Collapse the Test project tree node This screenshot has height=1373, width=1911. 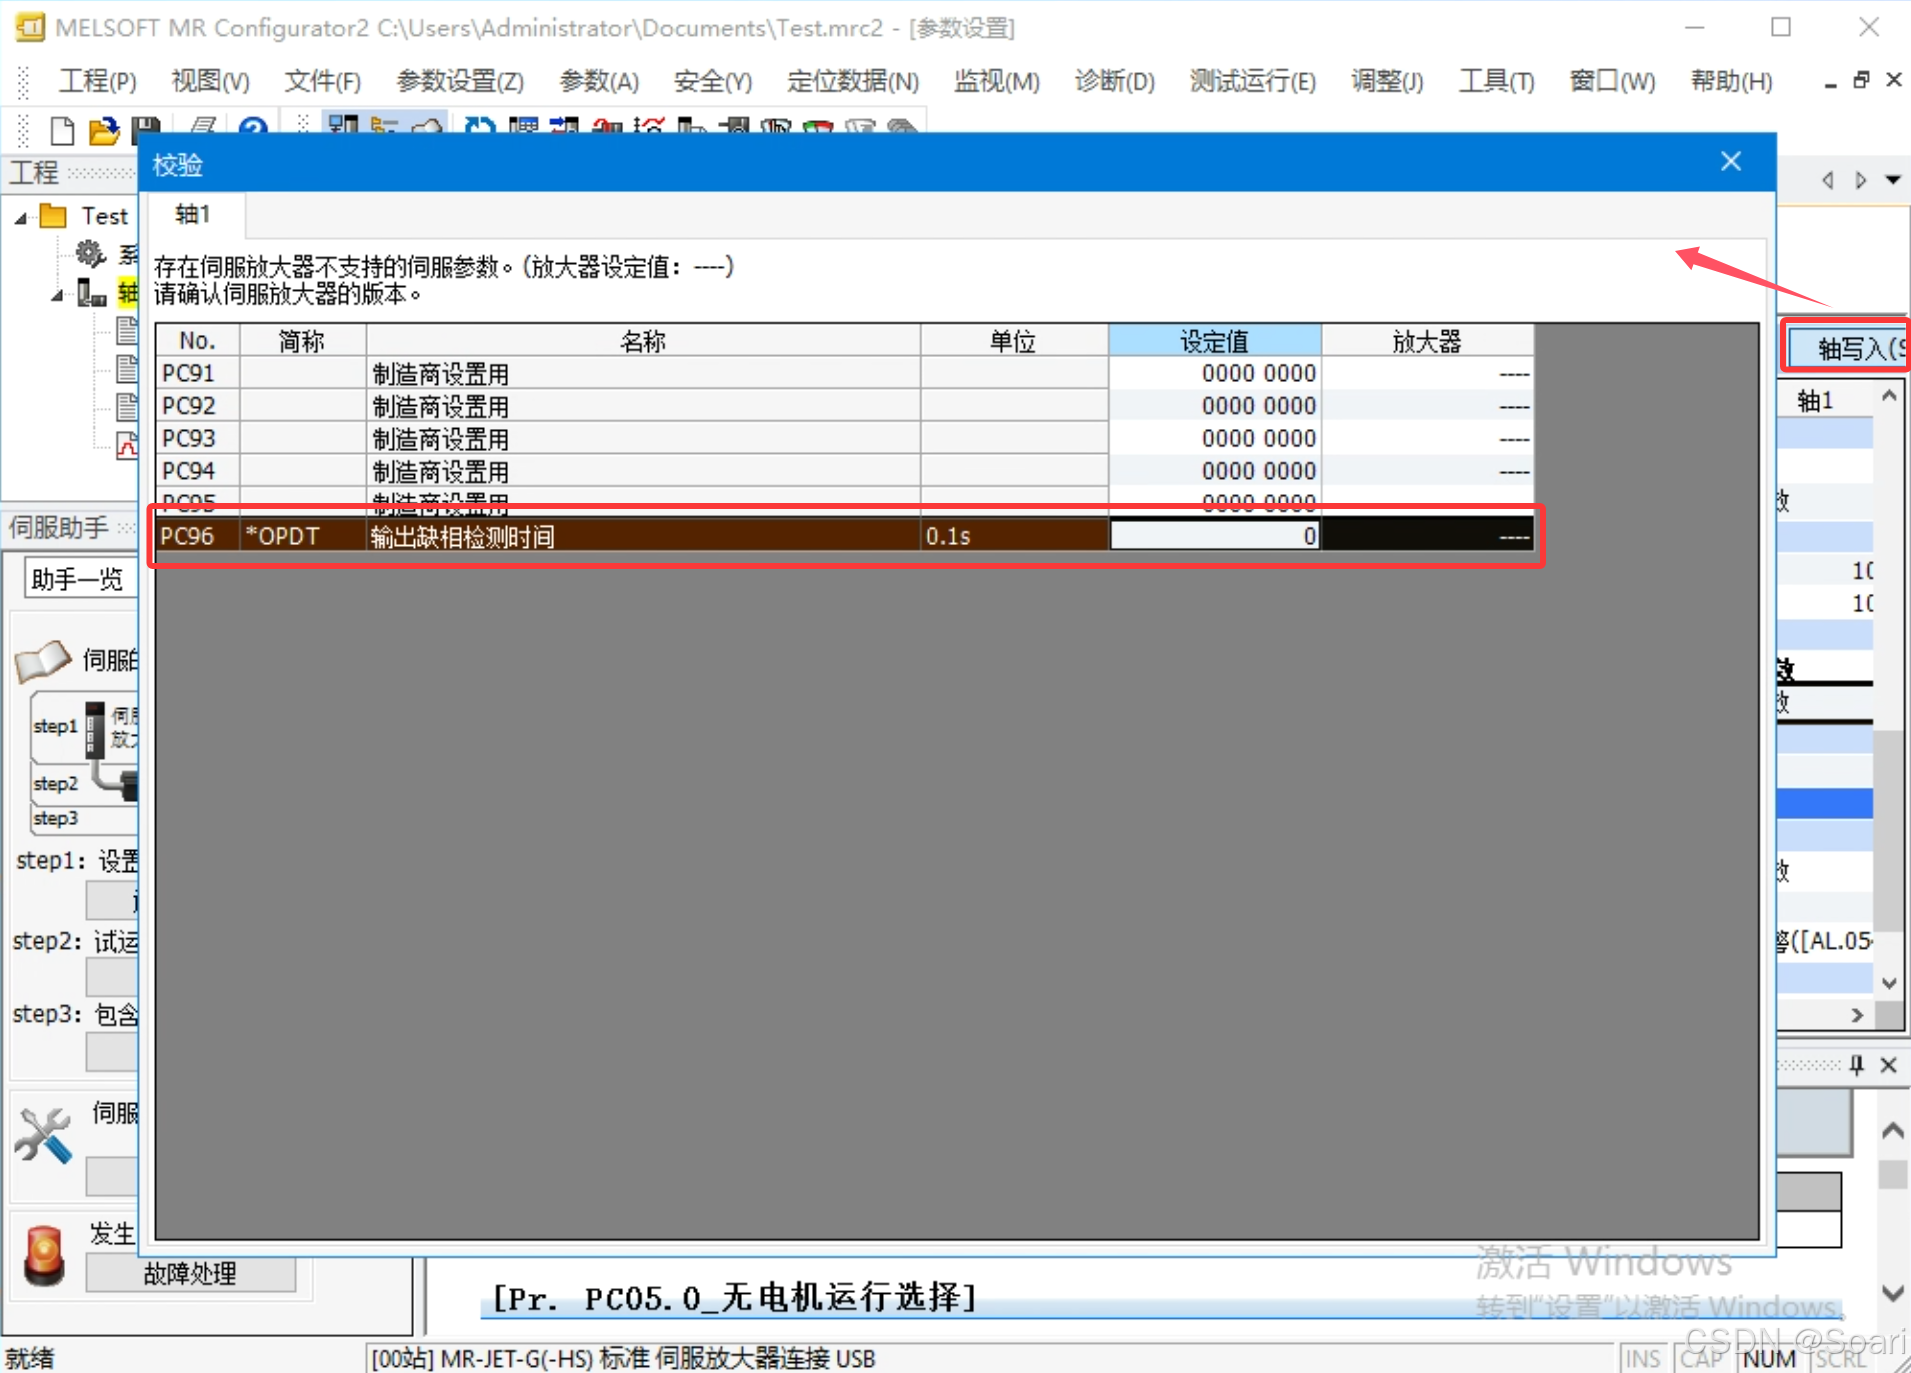21,217
